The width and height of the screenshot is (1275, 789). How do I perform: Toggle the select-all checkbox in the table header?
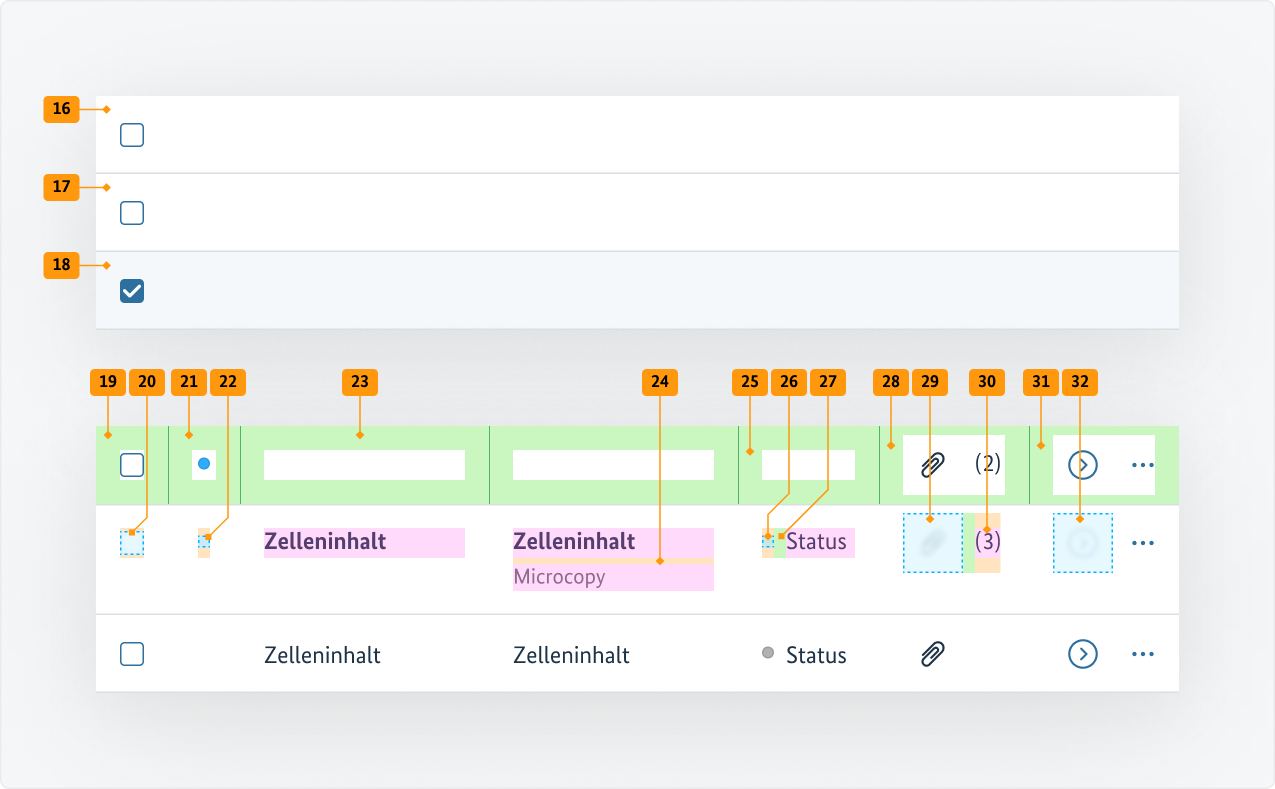pyautogui.click(x=131, y=464)
